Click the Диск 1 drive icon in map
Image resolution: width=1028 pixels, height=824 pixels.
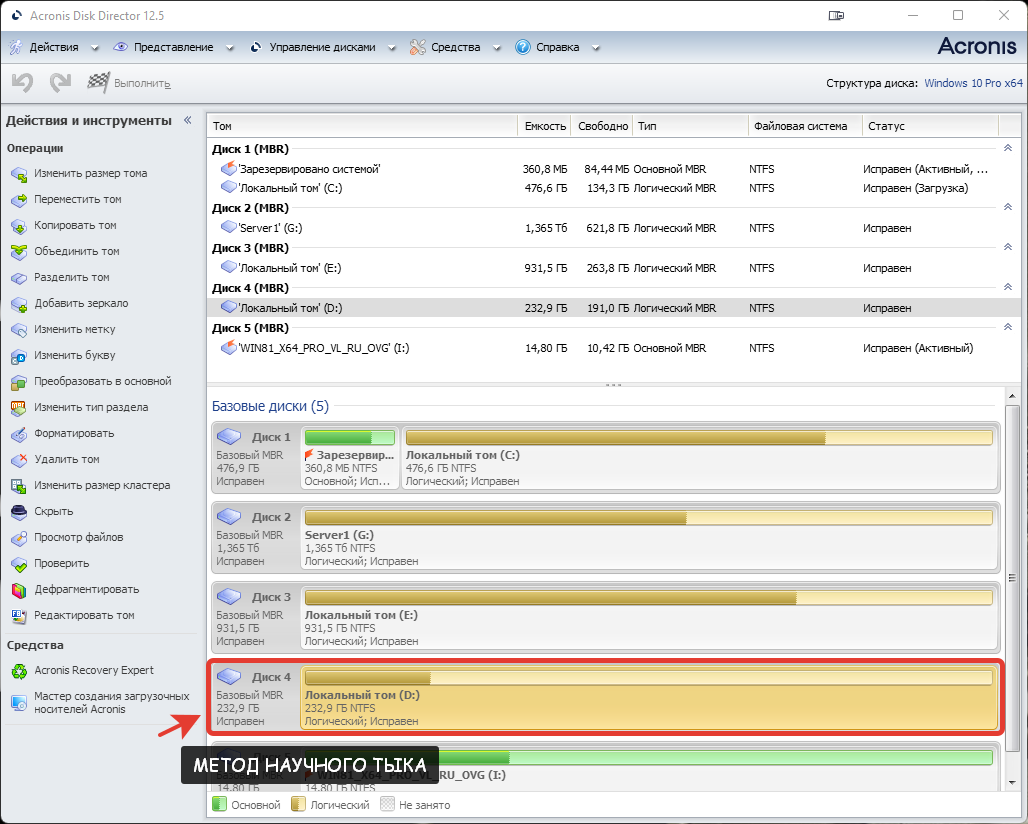[229, 436]
